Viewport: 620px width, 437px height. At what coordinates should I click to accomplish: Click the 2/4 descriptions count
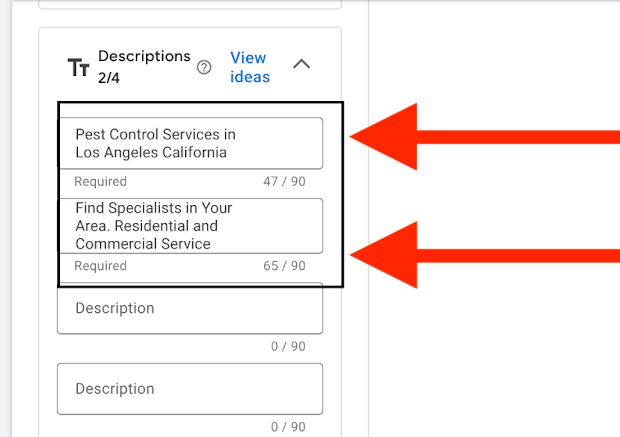109,76
